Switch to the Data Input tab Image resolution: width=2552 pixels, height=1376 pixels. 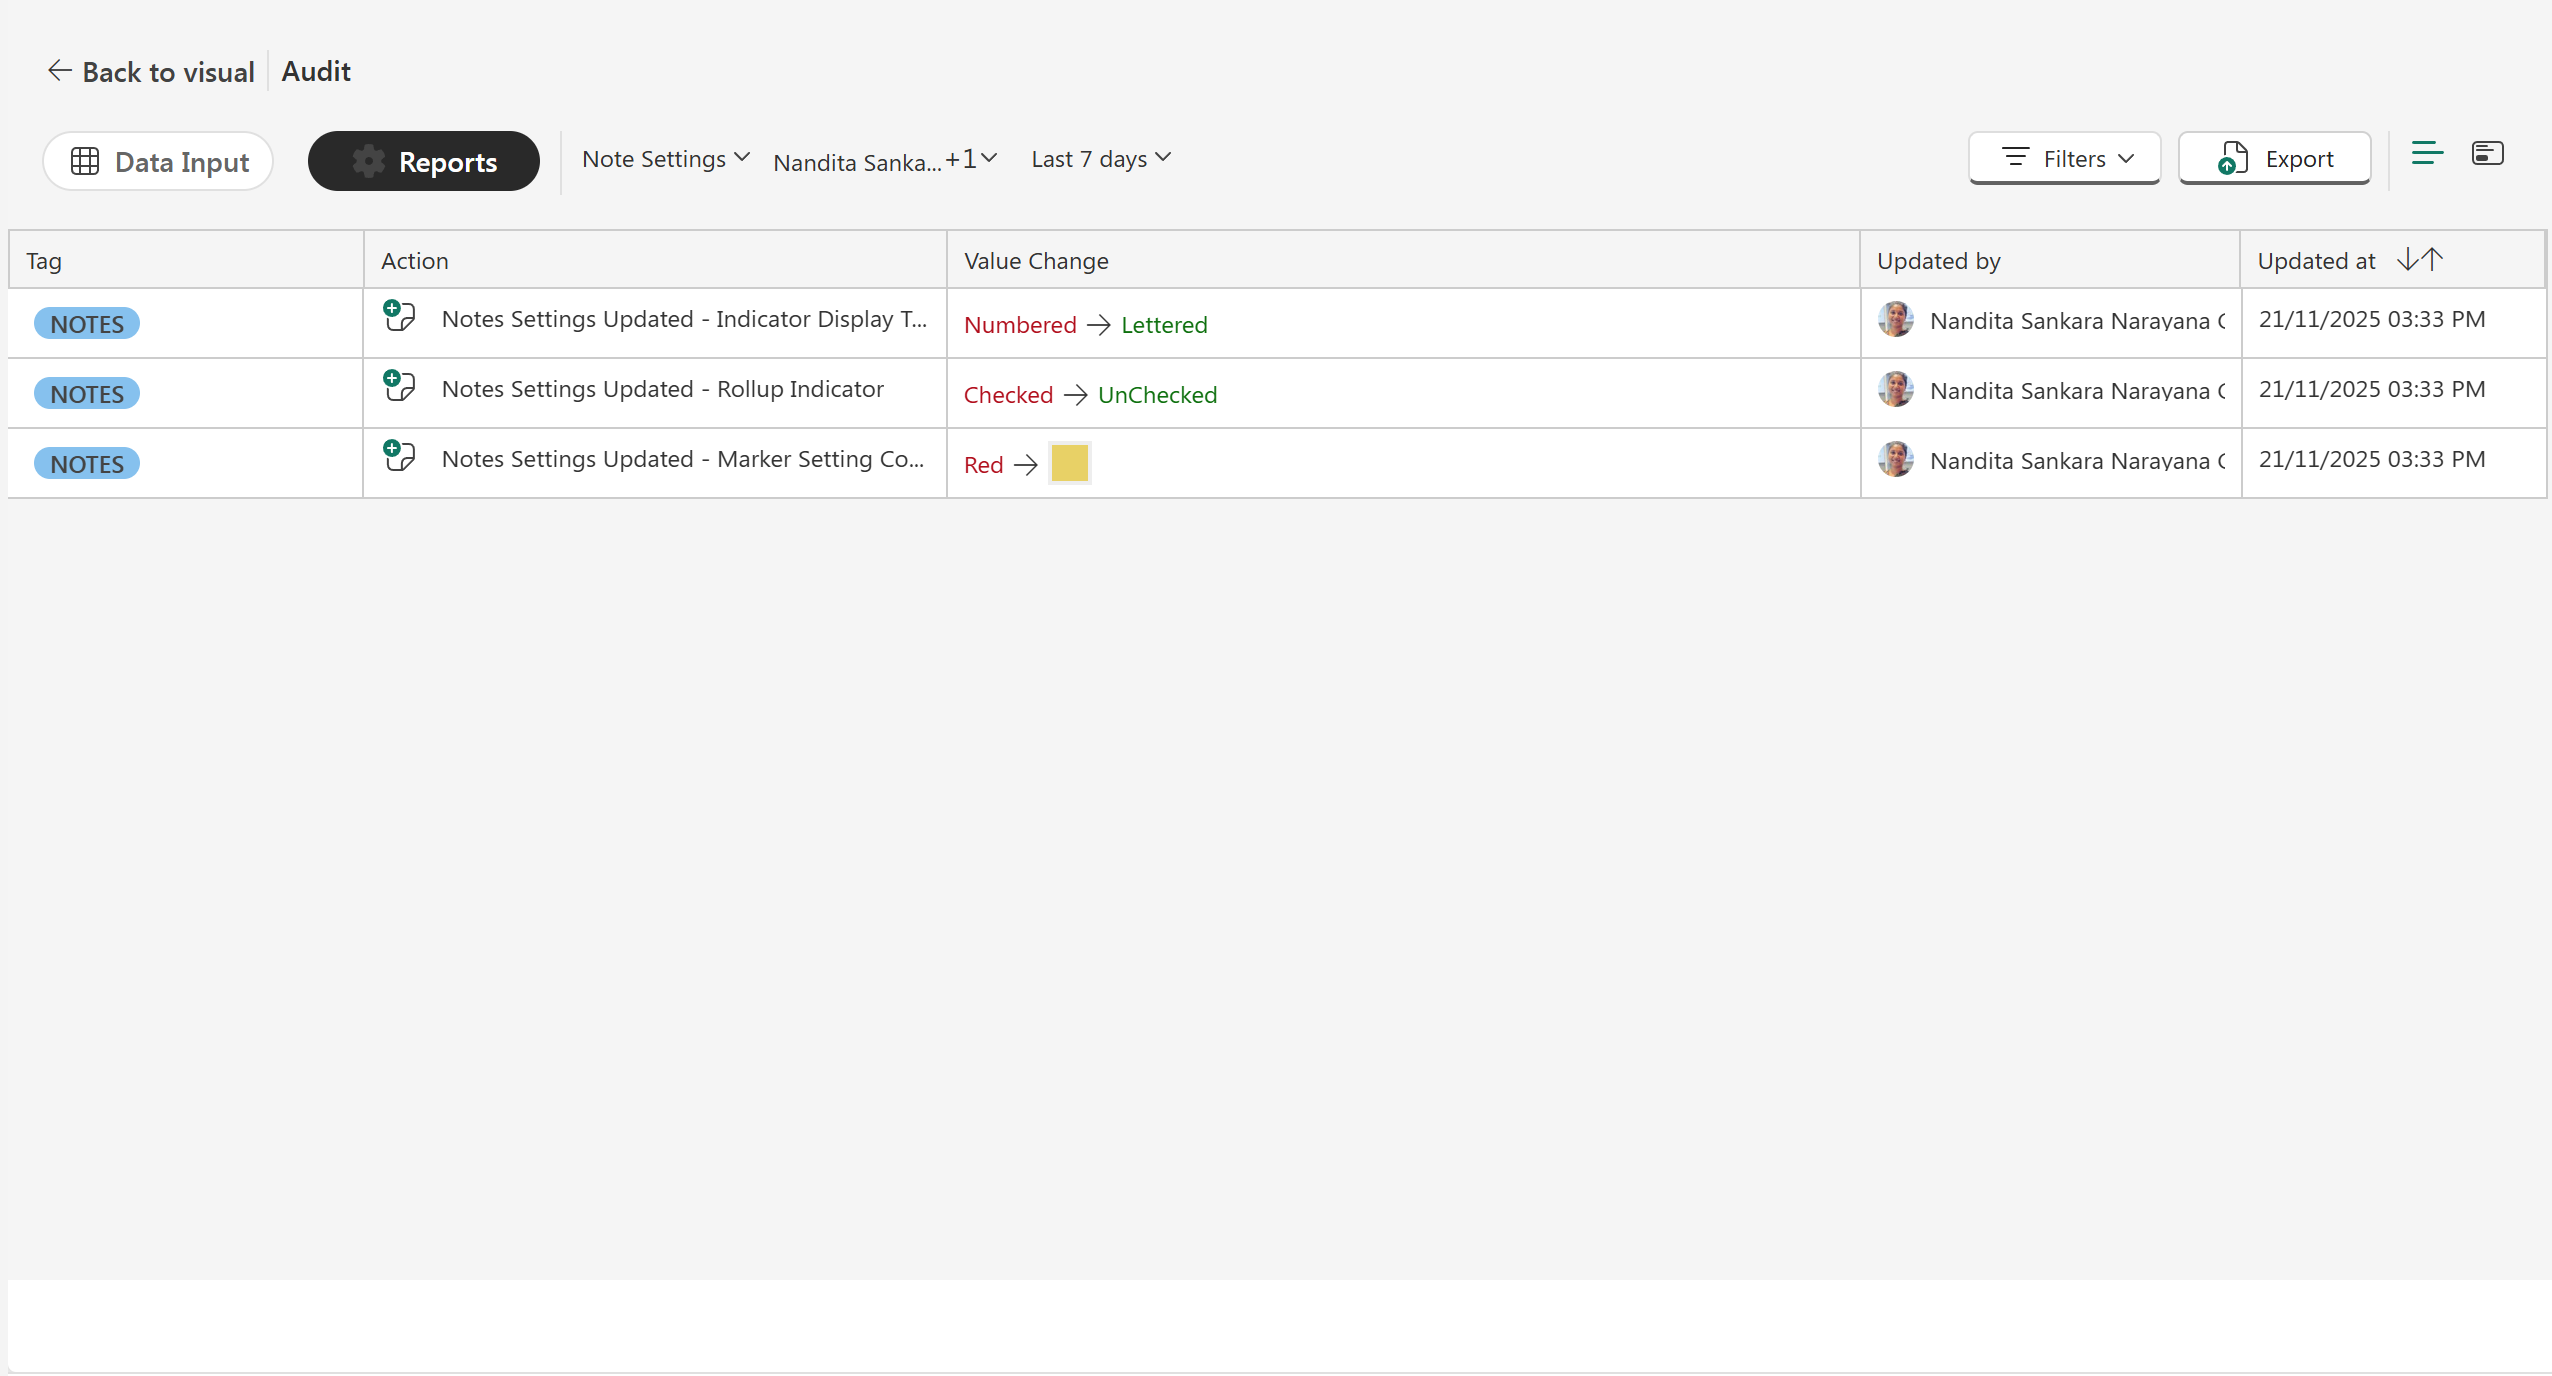(x=158, y=161)
